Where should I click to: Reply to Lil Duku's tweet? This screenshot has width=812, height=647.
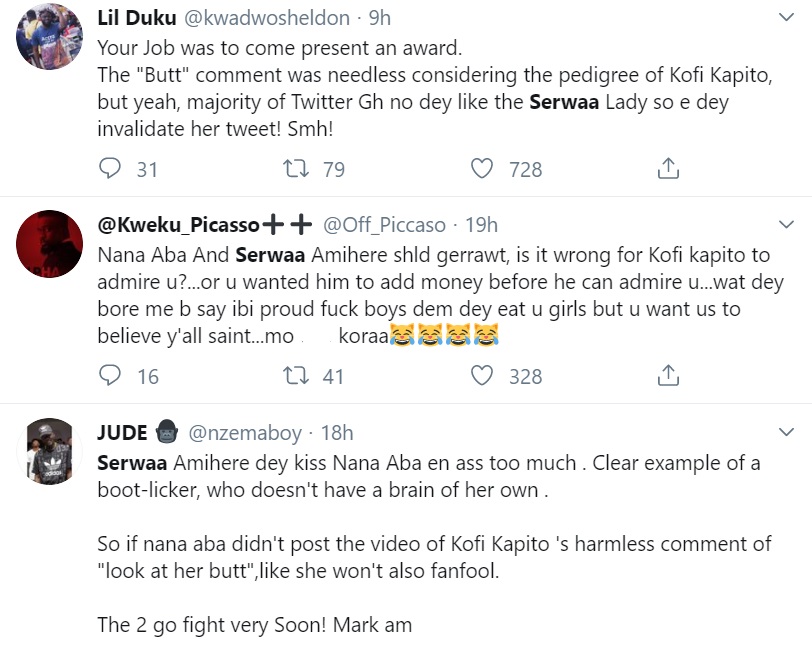(111, 169)
